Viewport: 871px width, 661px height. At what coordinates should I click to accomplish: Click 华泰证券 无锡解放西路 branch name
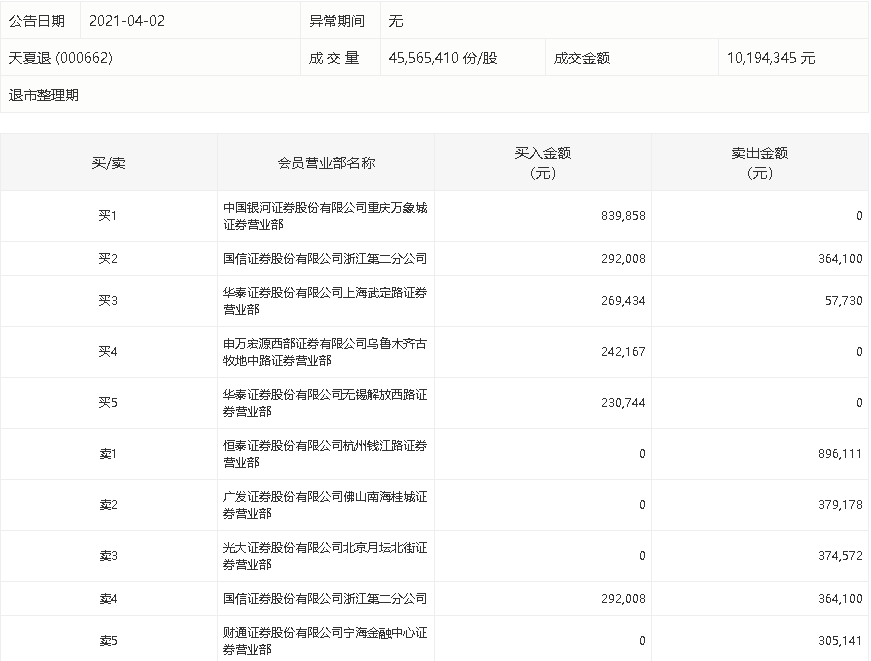pos(325,403)
